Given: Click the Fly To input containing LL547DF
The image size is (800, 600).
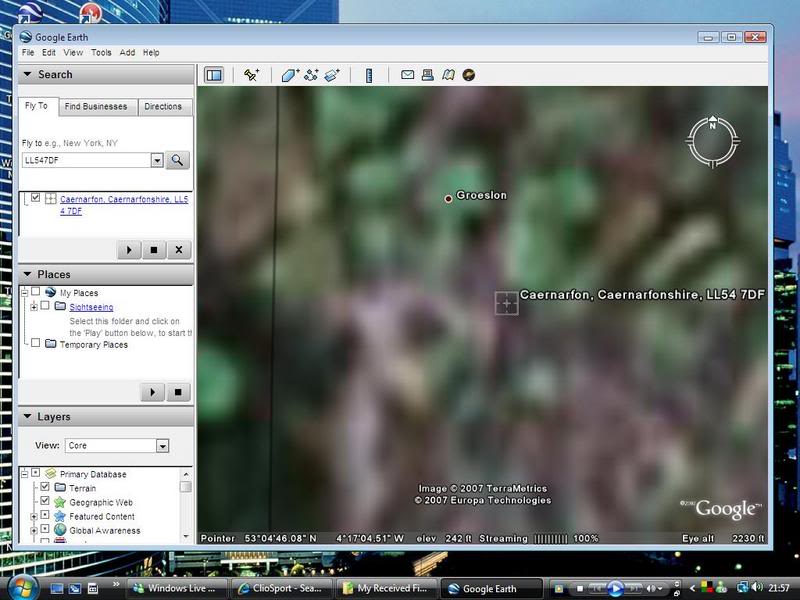Looking at the screenshot, I should tap(86, 160).
